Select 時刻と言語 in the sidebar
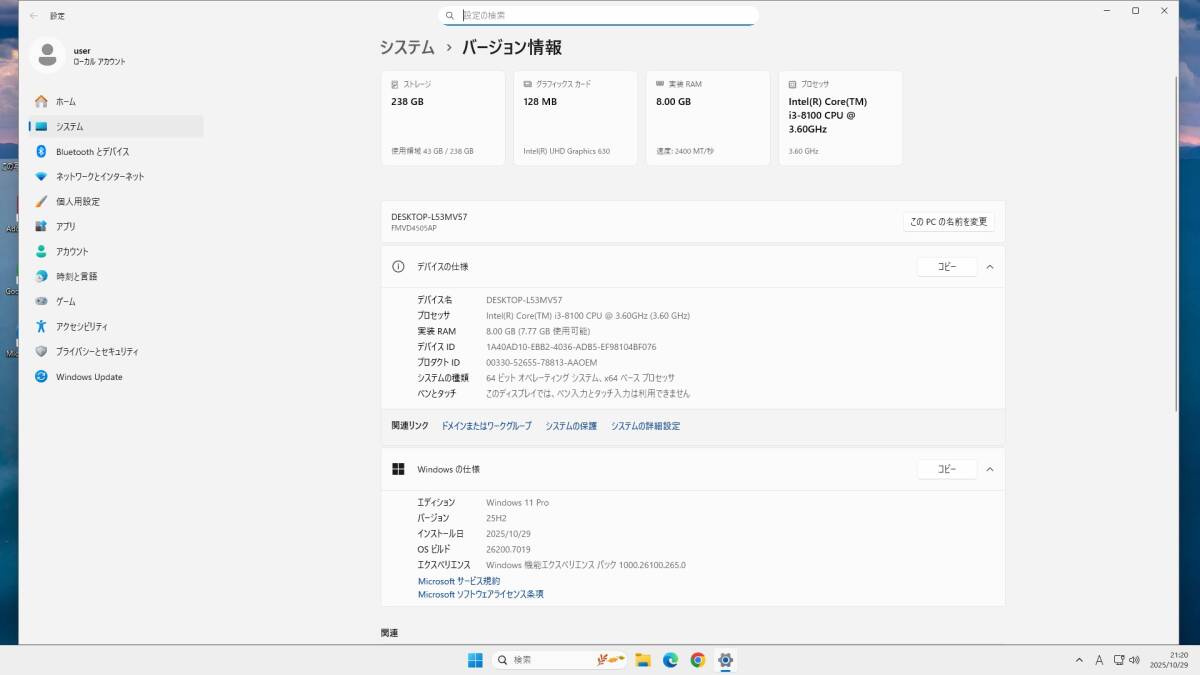 tap(76, 277)
